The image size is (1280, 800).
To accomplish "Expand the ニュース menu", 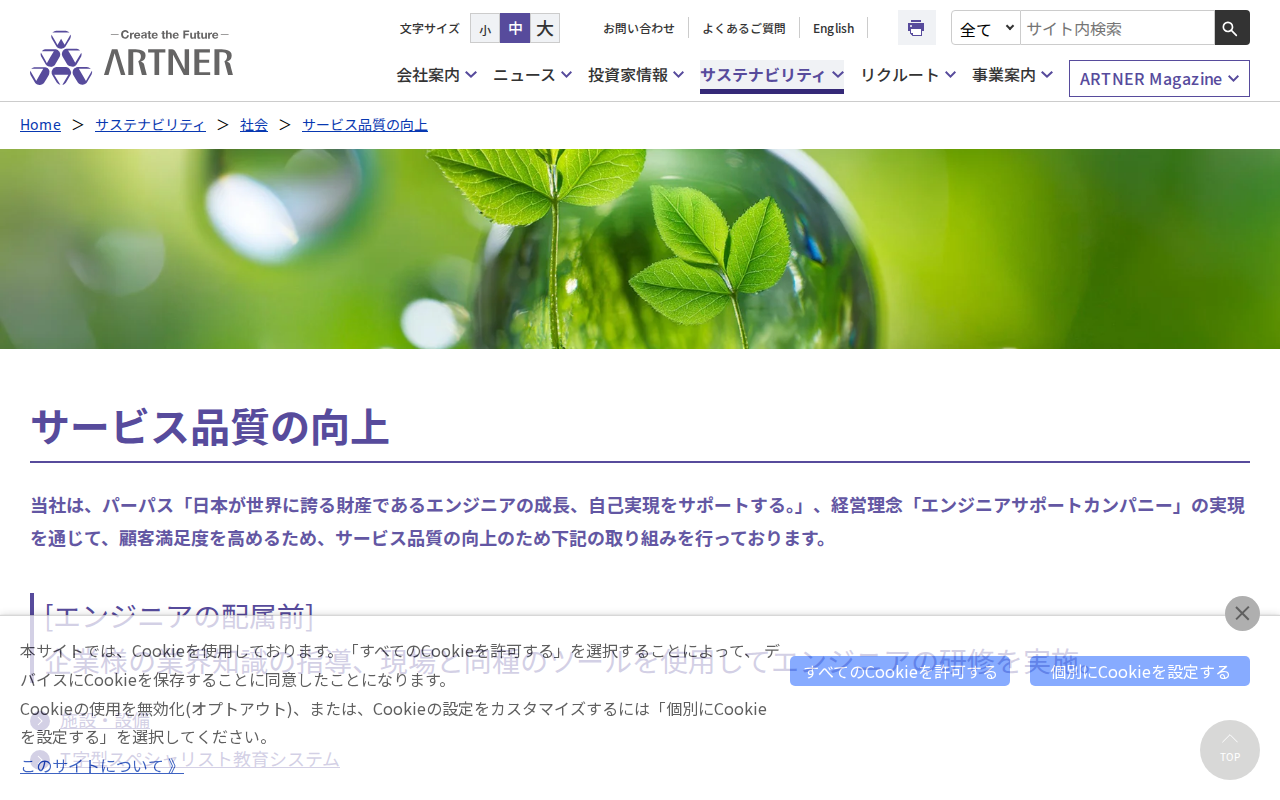I will 532,75.
